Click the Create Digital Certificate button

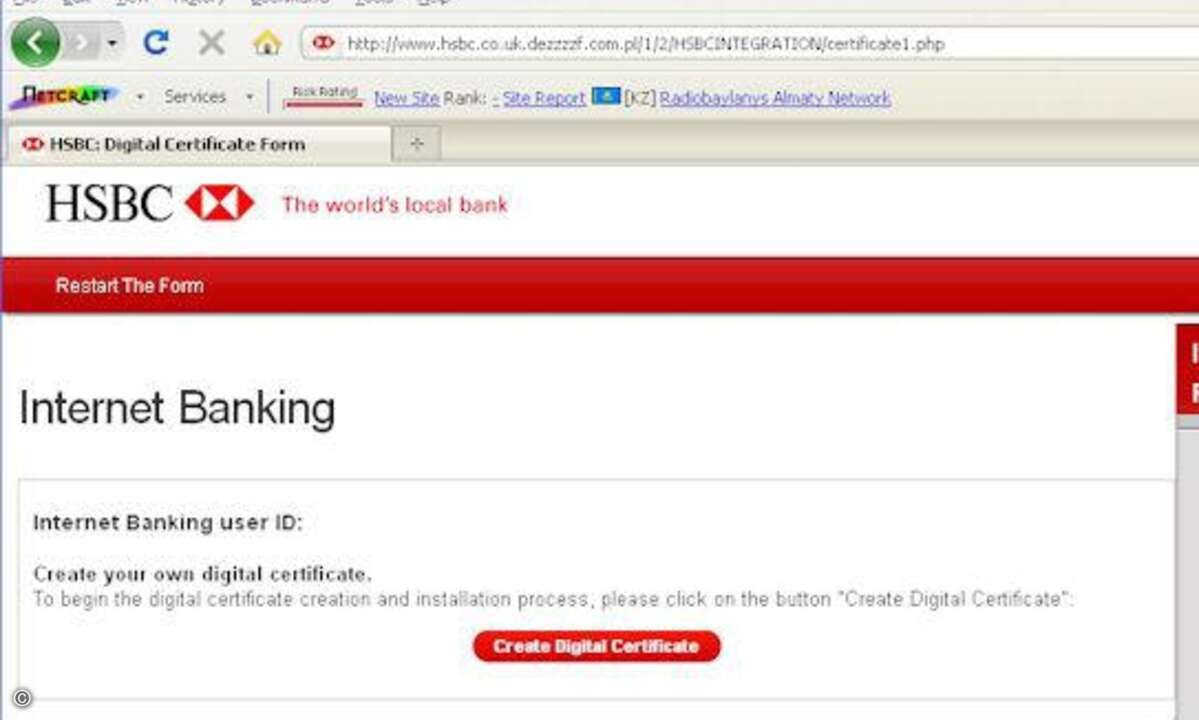596,647
